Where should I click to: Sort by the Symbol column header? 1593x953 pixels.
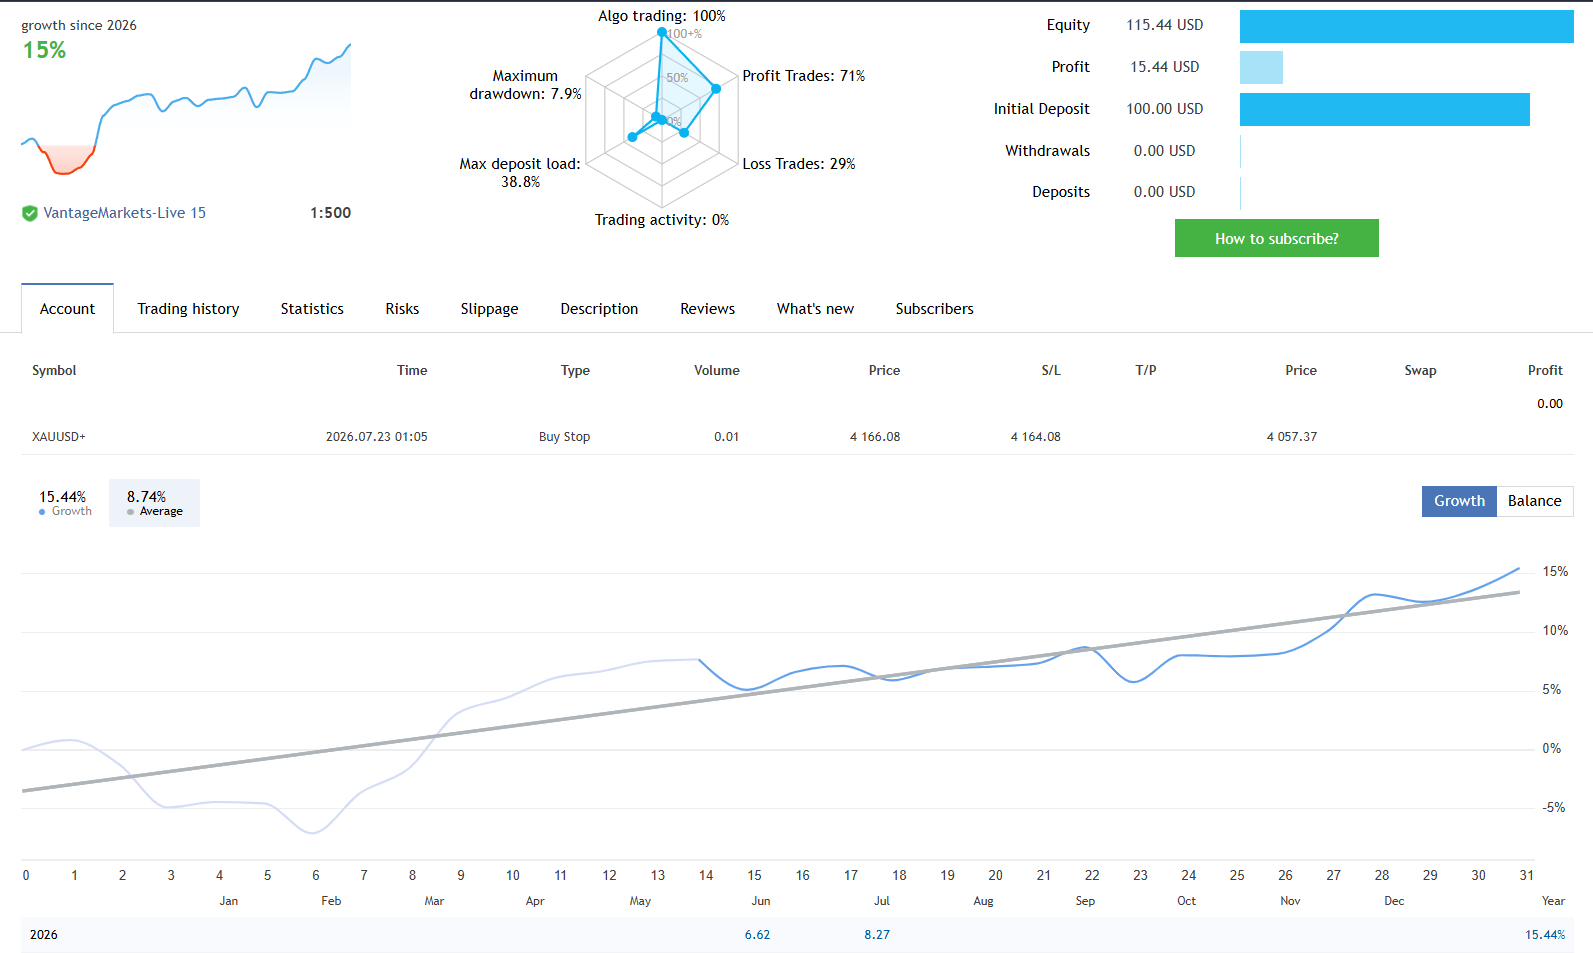54,370
